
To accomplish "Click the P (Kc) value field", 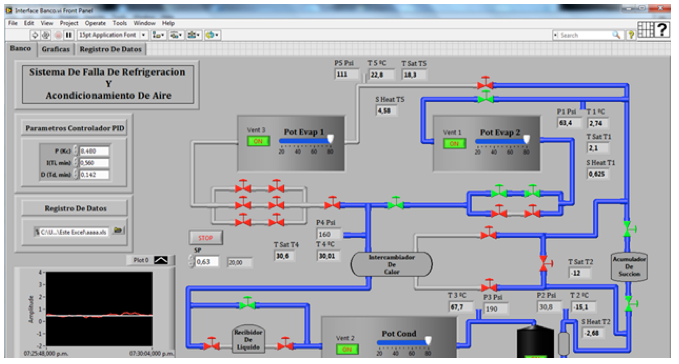I will coord(94,151).
